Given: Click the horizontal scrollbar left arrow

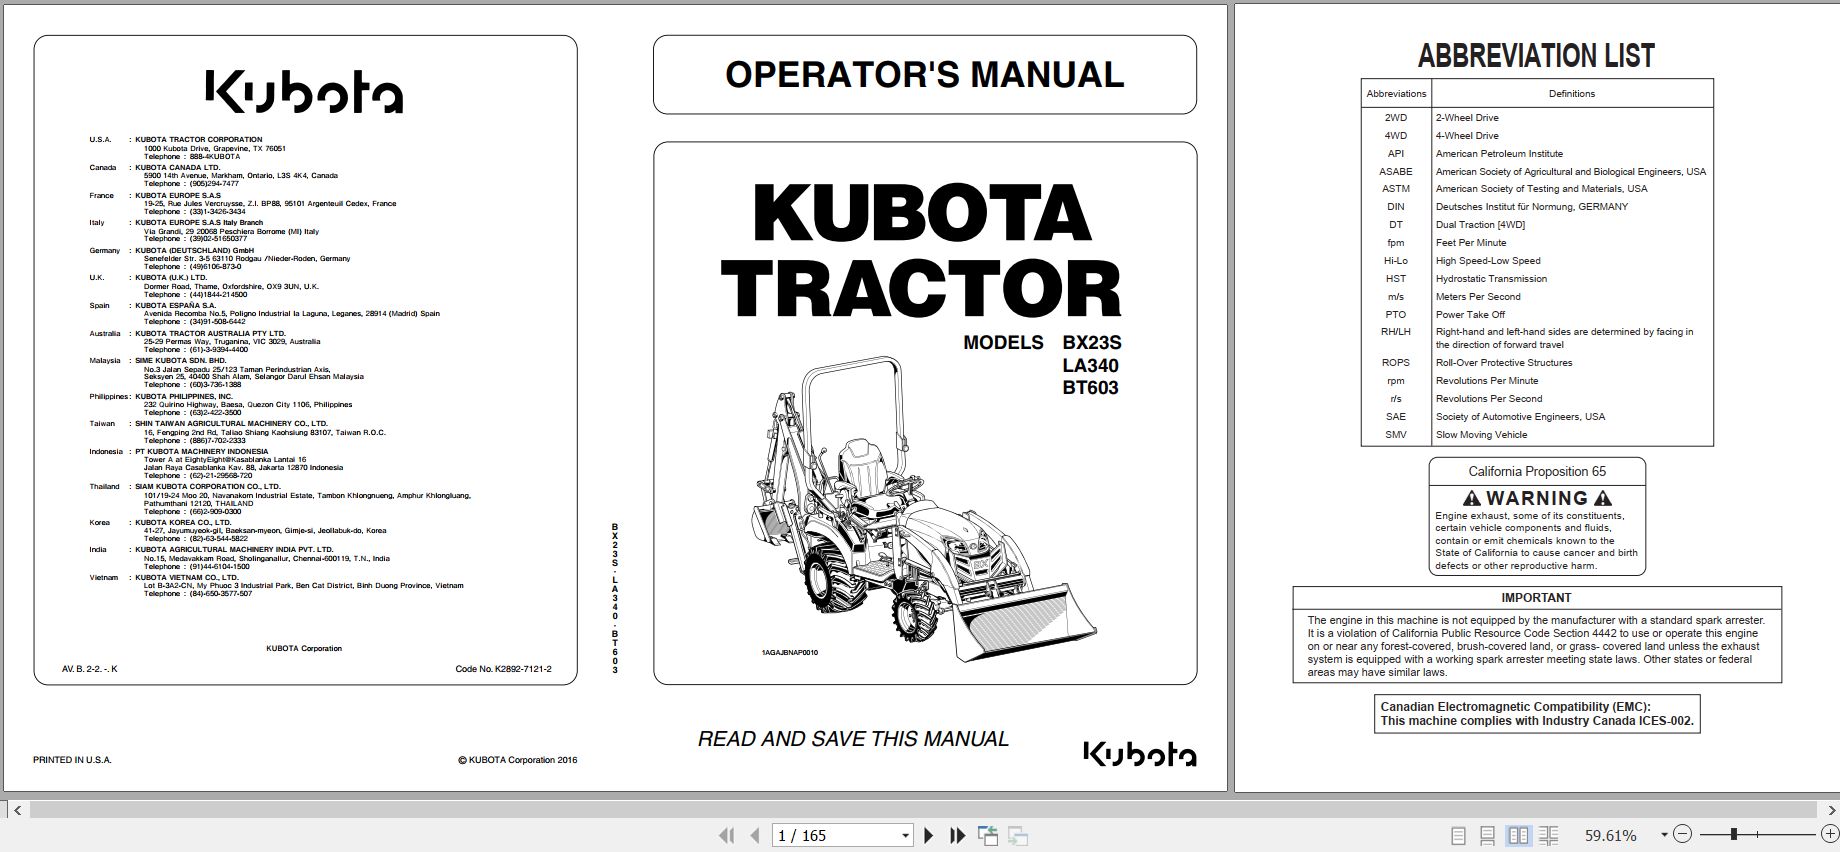Looking at the screenshot, I should pos(15,810).
